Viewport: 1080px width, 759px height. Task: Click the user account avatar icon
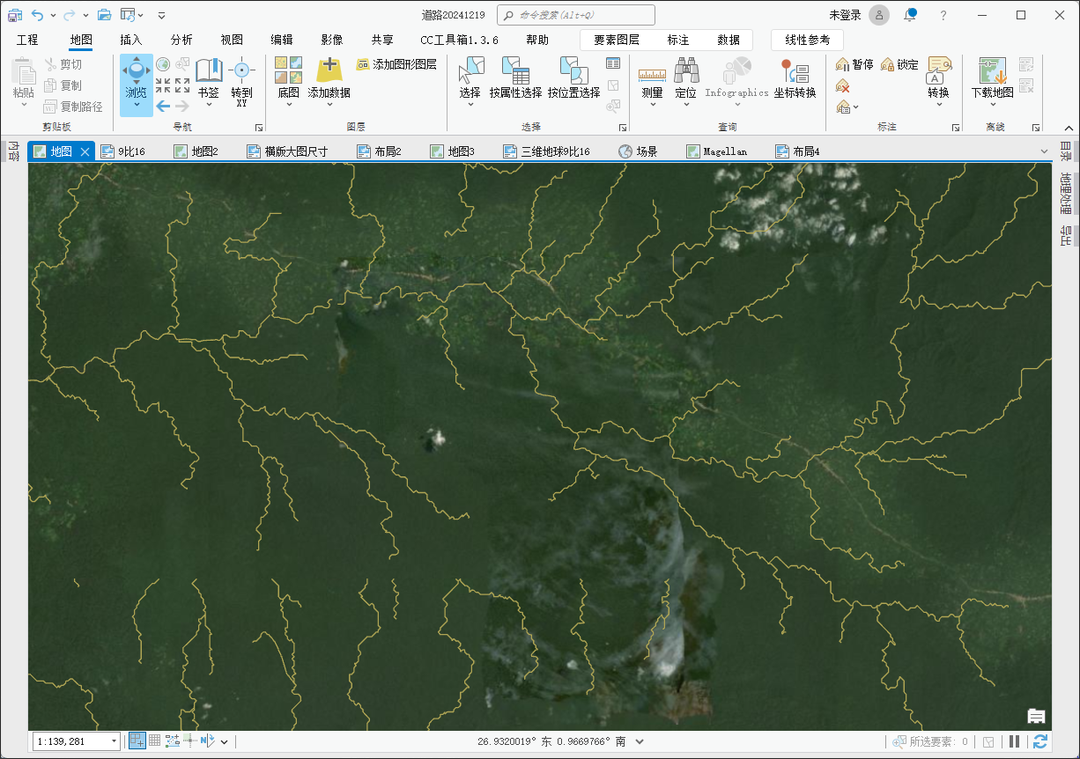click(879, 14)
